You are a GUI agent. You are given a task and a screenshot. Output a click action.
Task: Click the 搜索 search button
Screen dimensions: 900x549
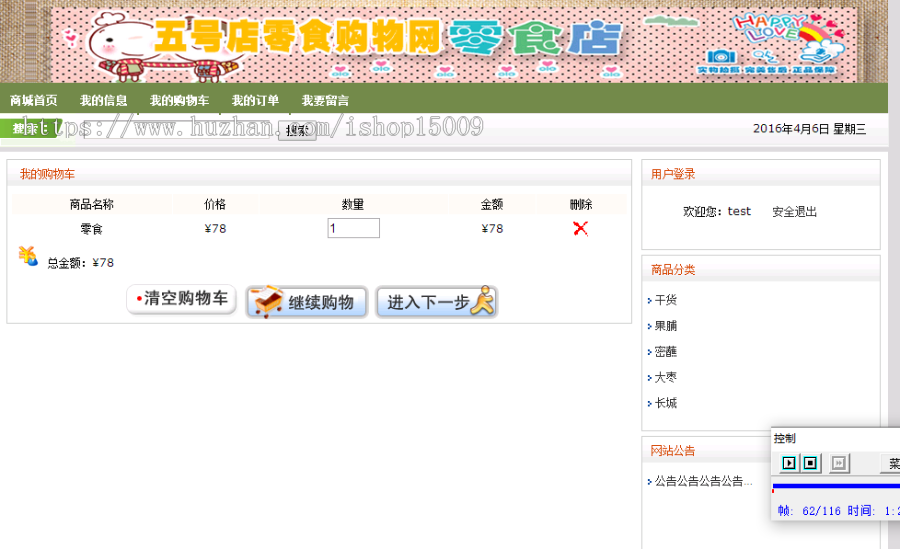[297, 131]
